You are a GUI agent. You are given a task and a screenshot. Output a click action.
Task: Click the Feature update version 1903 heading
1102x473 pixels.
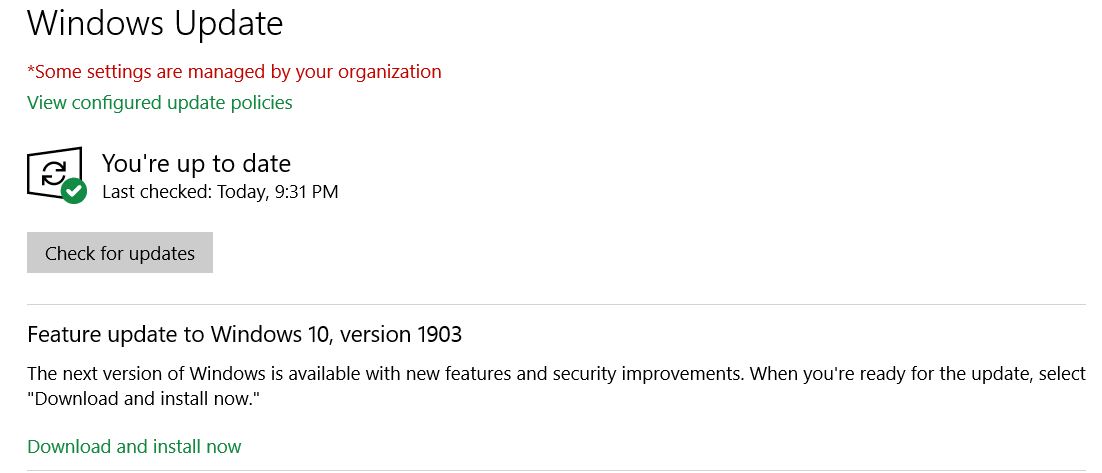click(x=245, y=334)
